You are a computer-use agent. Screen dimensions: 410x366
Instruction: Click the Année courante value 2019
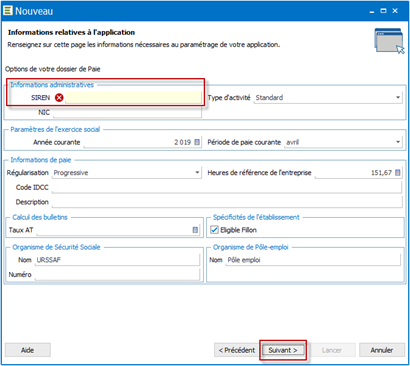click(x=182, y=142)
